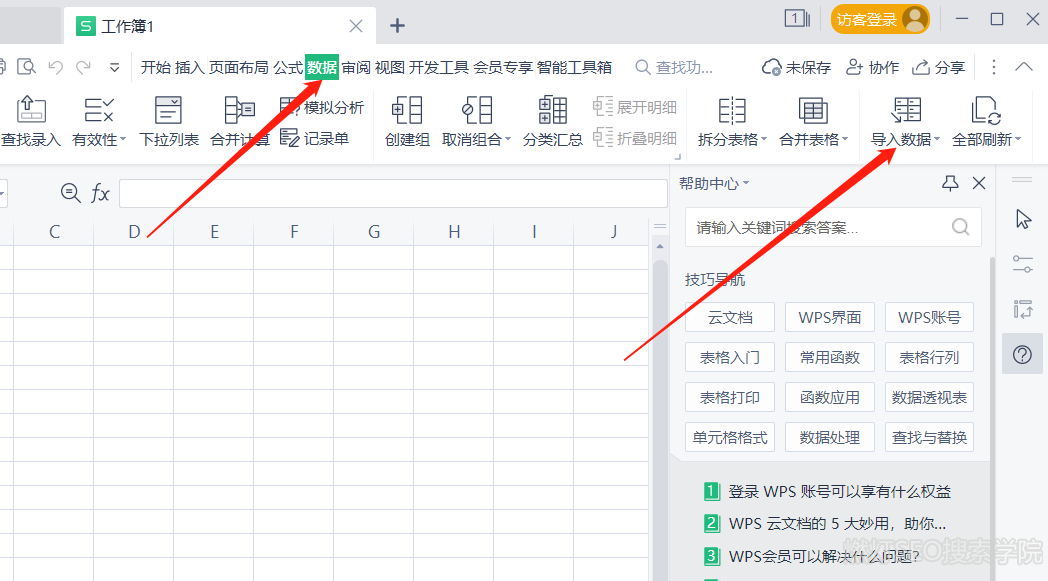Close the 工作簿1 document tab
Image resolution: width=1048 pixels, height=581 pixels.
pyautogui.click(x=356, y=26)
